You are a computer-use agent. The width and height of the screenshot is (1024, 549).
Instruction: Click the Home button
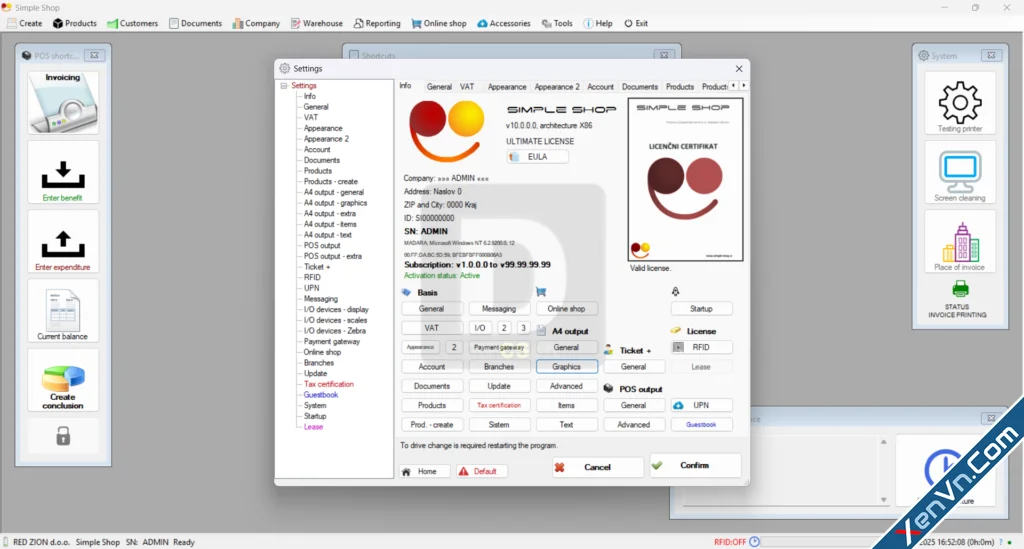[x=425, y=471]
